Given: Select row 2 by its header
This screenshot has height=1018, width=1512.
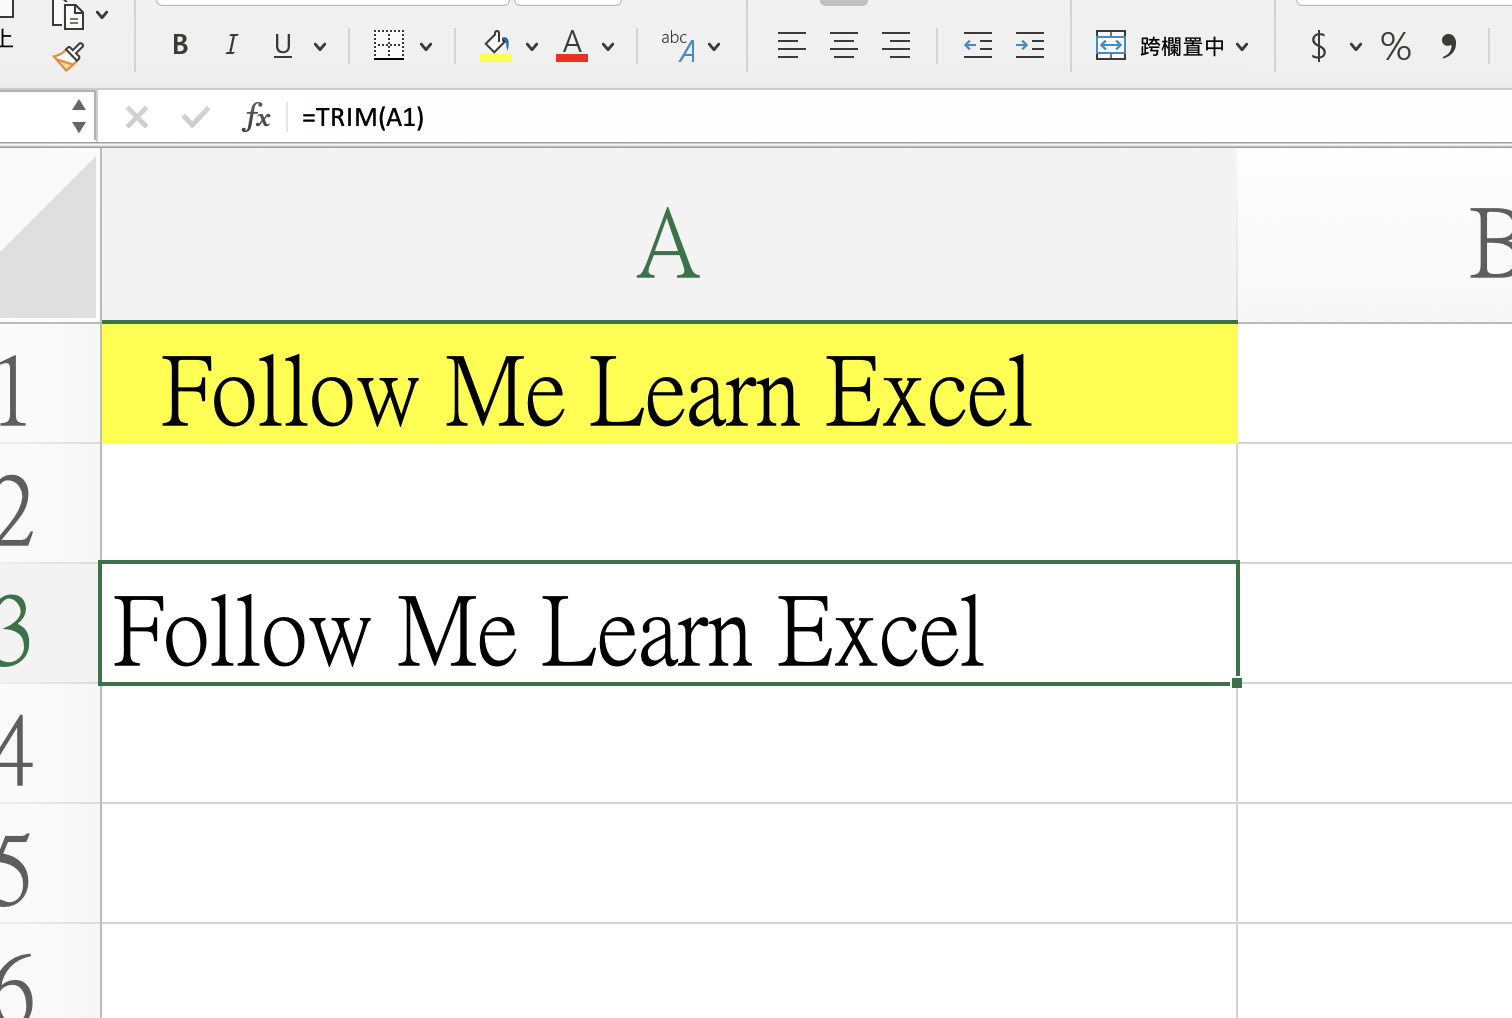Looking at the screenshot, I should click(50, 503).
